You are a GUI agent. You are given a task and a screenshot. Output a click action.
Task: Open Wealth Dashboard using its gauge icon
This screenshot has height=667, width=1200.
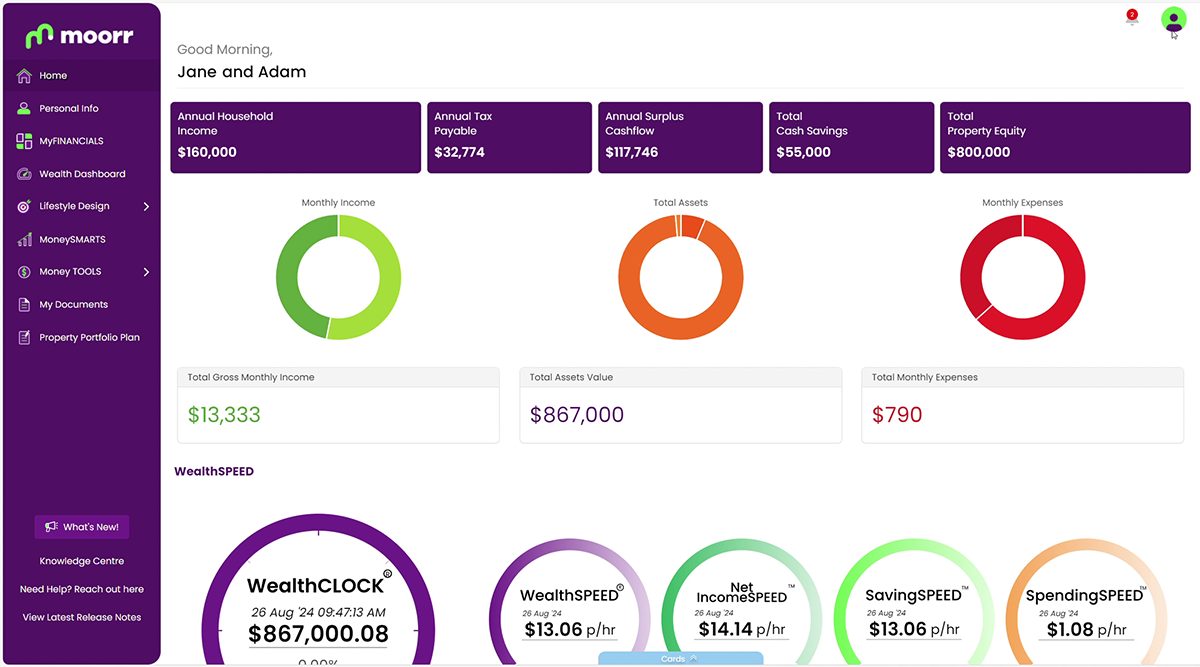24,174
